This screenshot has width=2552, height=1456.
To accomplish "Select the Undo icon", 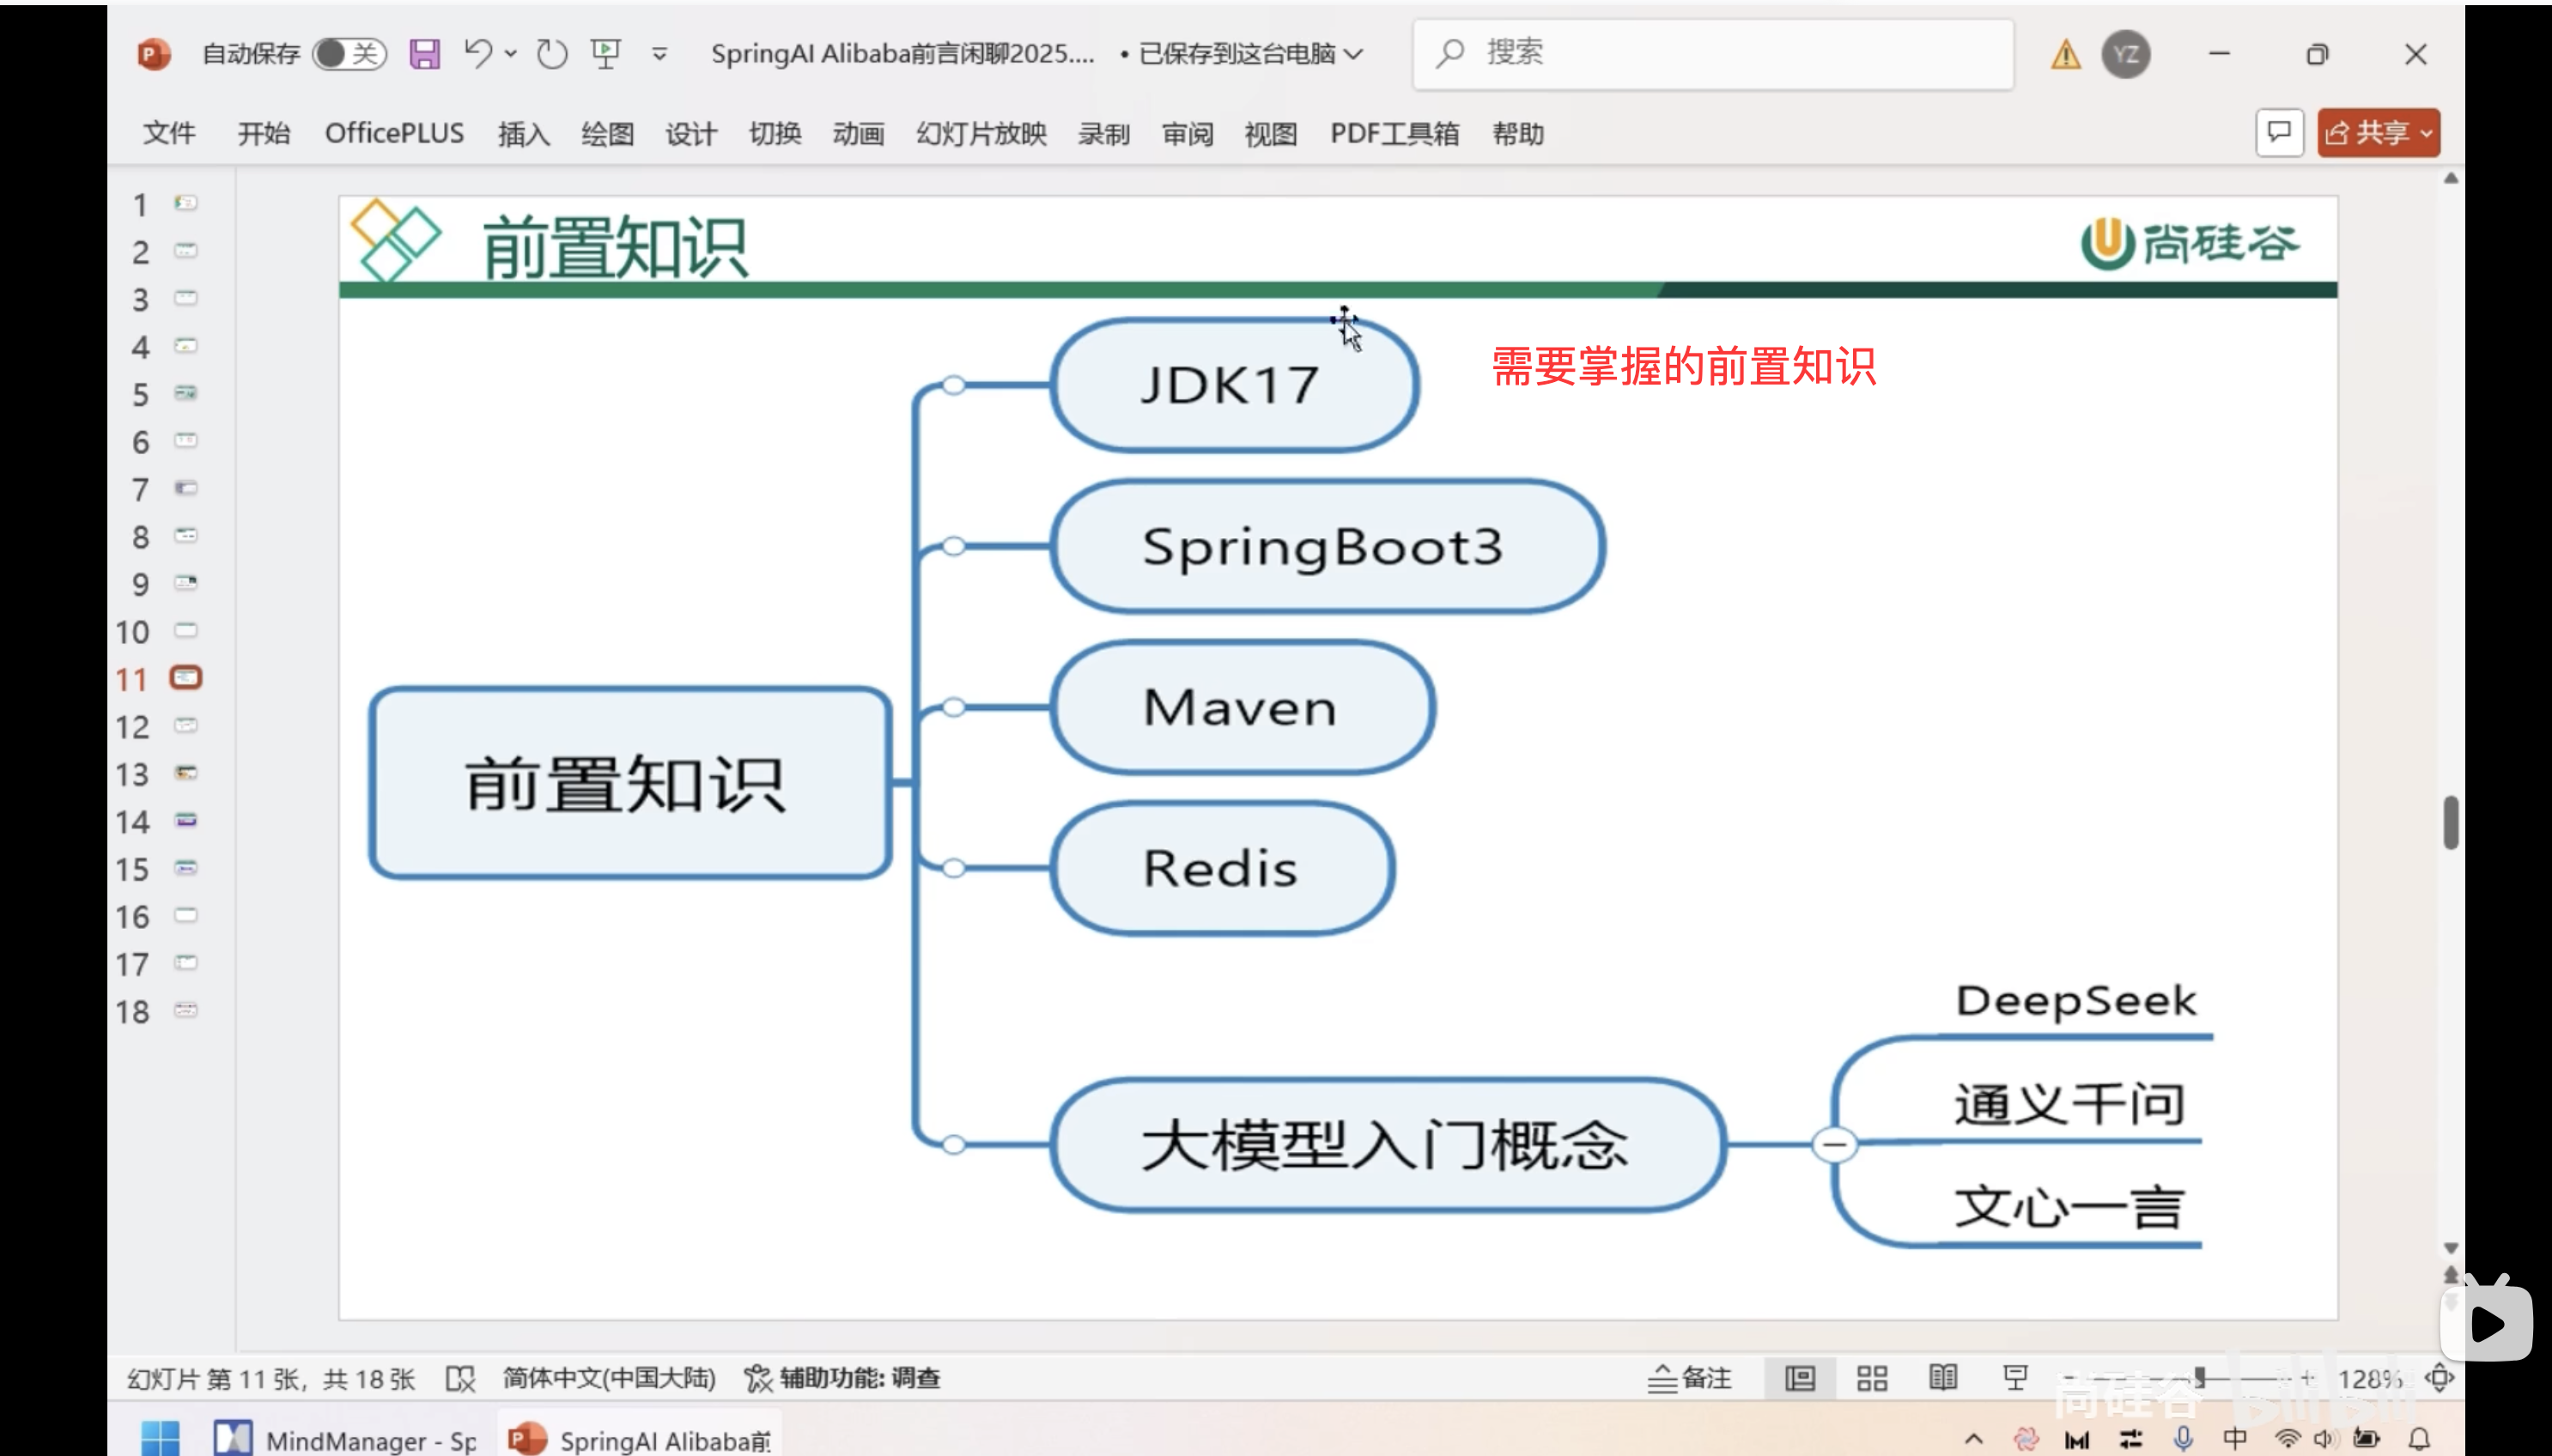I will (478, 54).
